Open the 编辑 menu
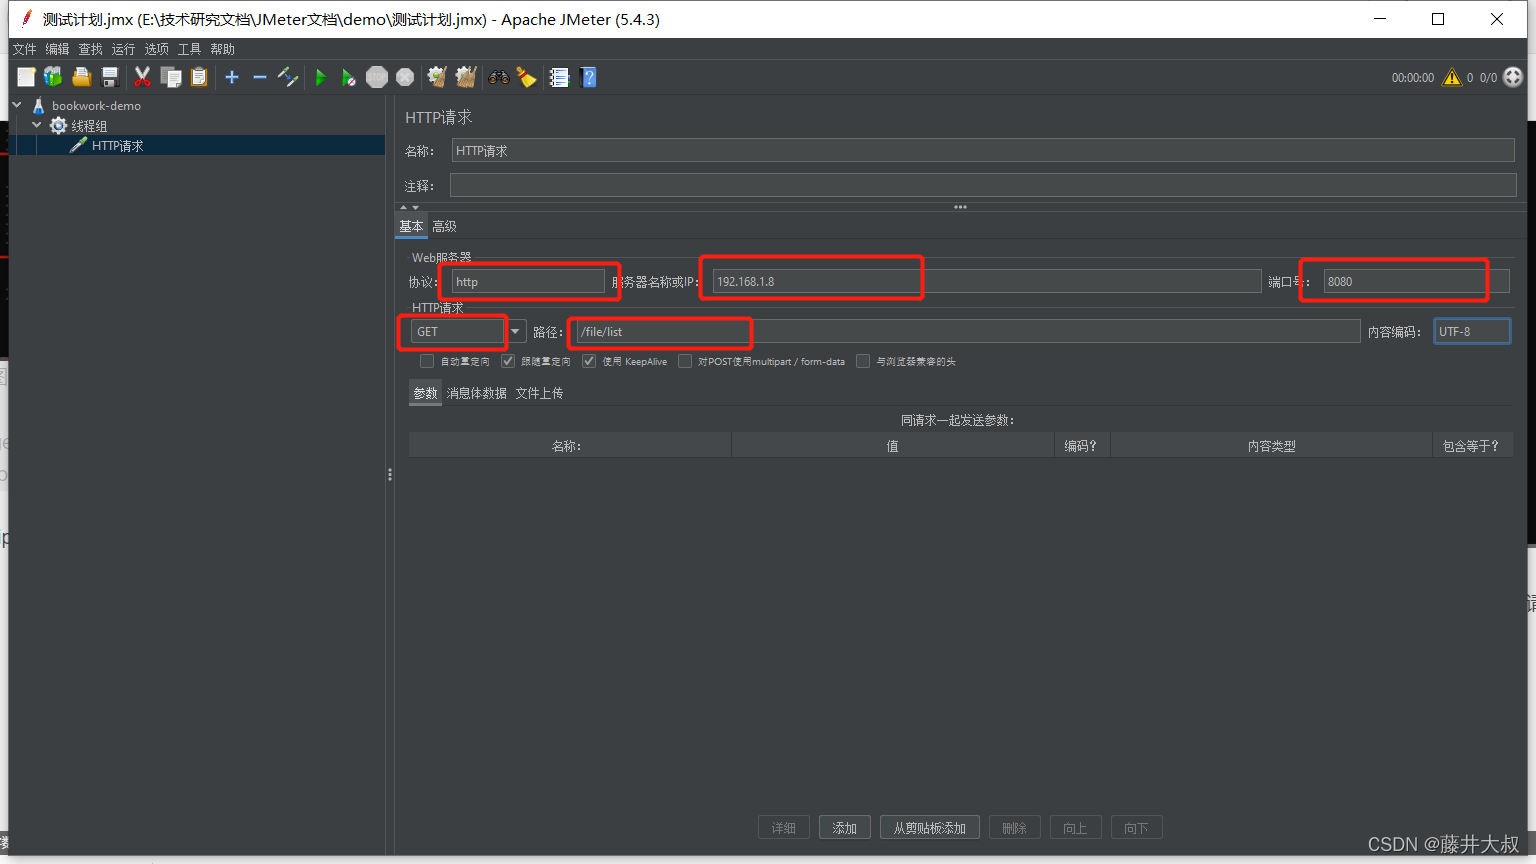 [57, 49]
